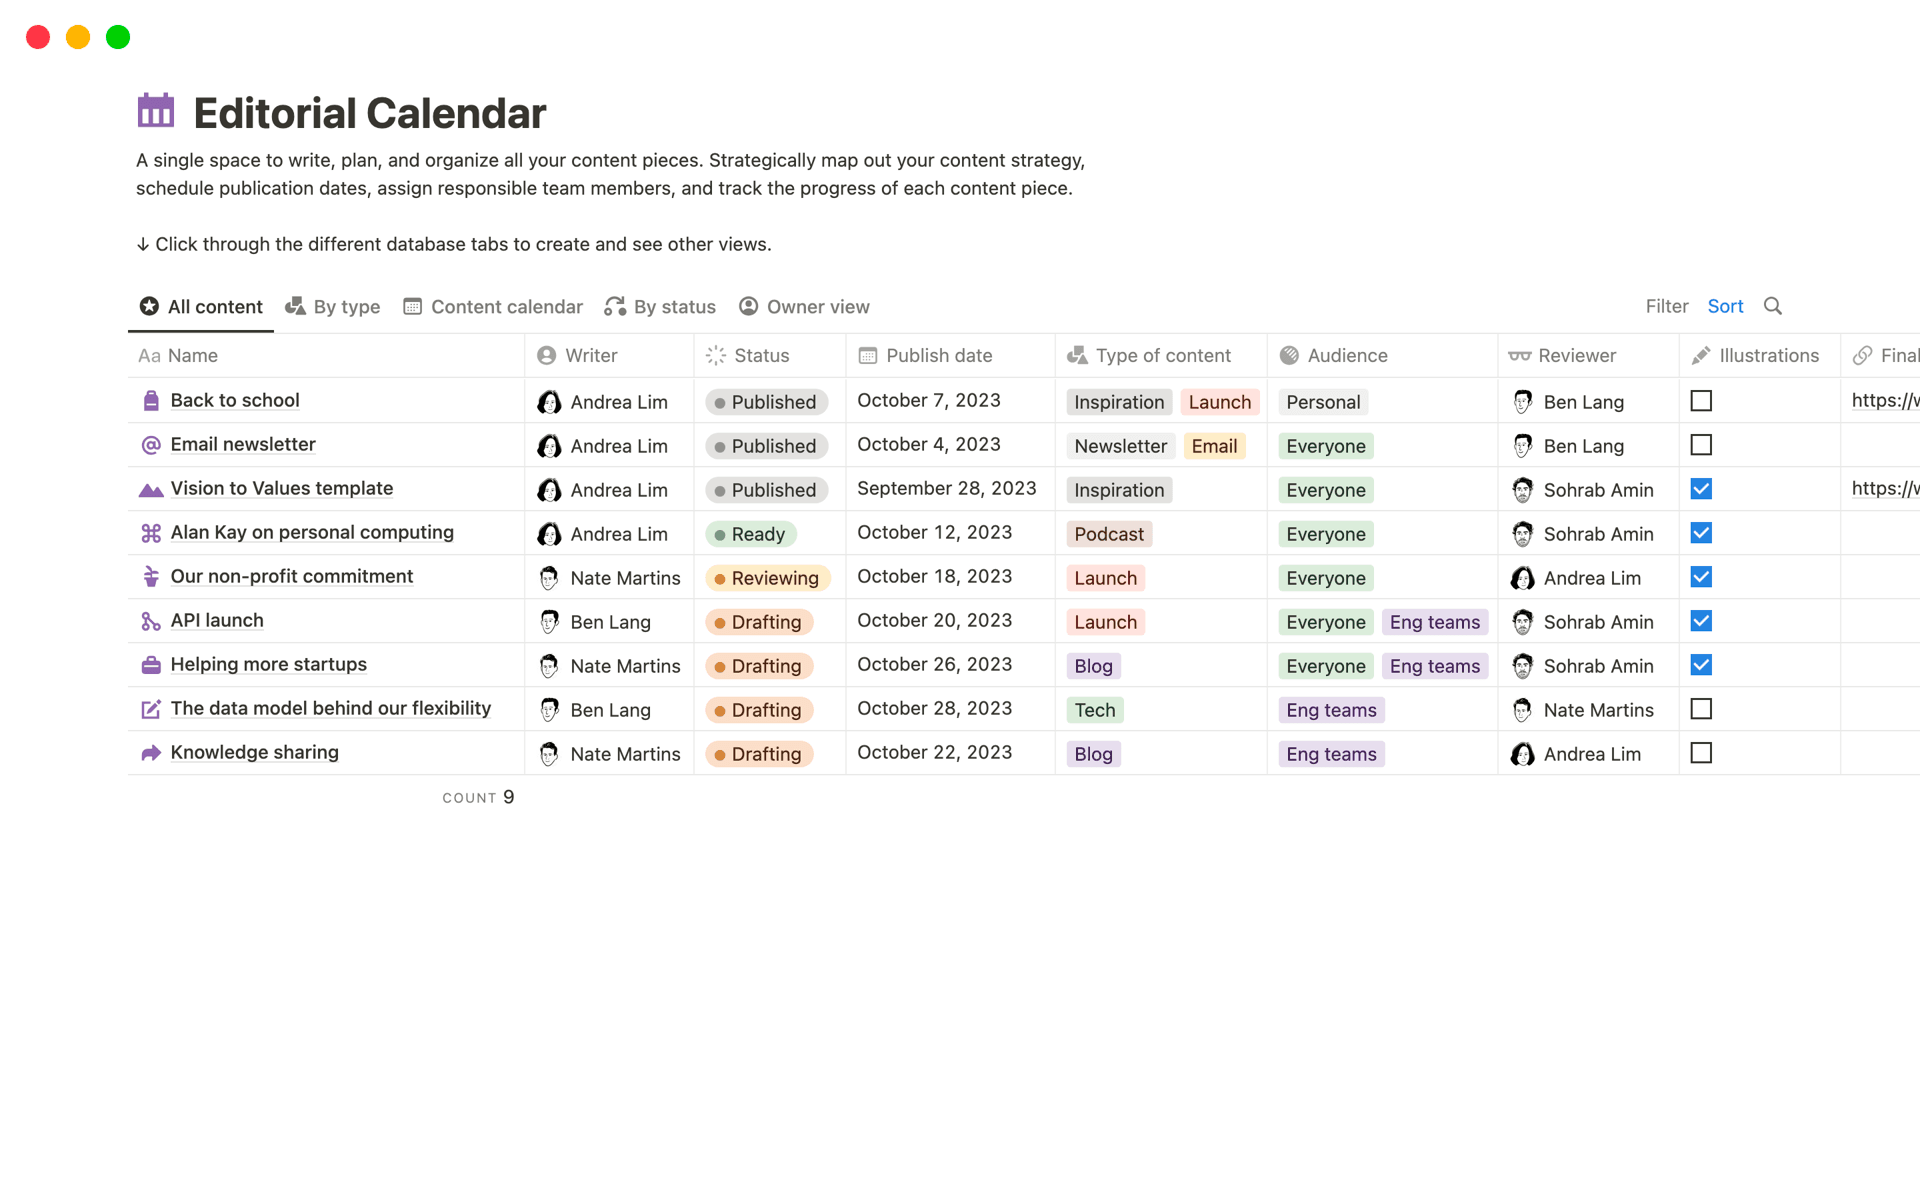Open the Filter options
The width and height of the screenshot is (1920, 1200).
click(x=1666, y=306)
